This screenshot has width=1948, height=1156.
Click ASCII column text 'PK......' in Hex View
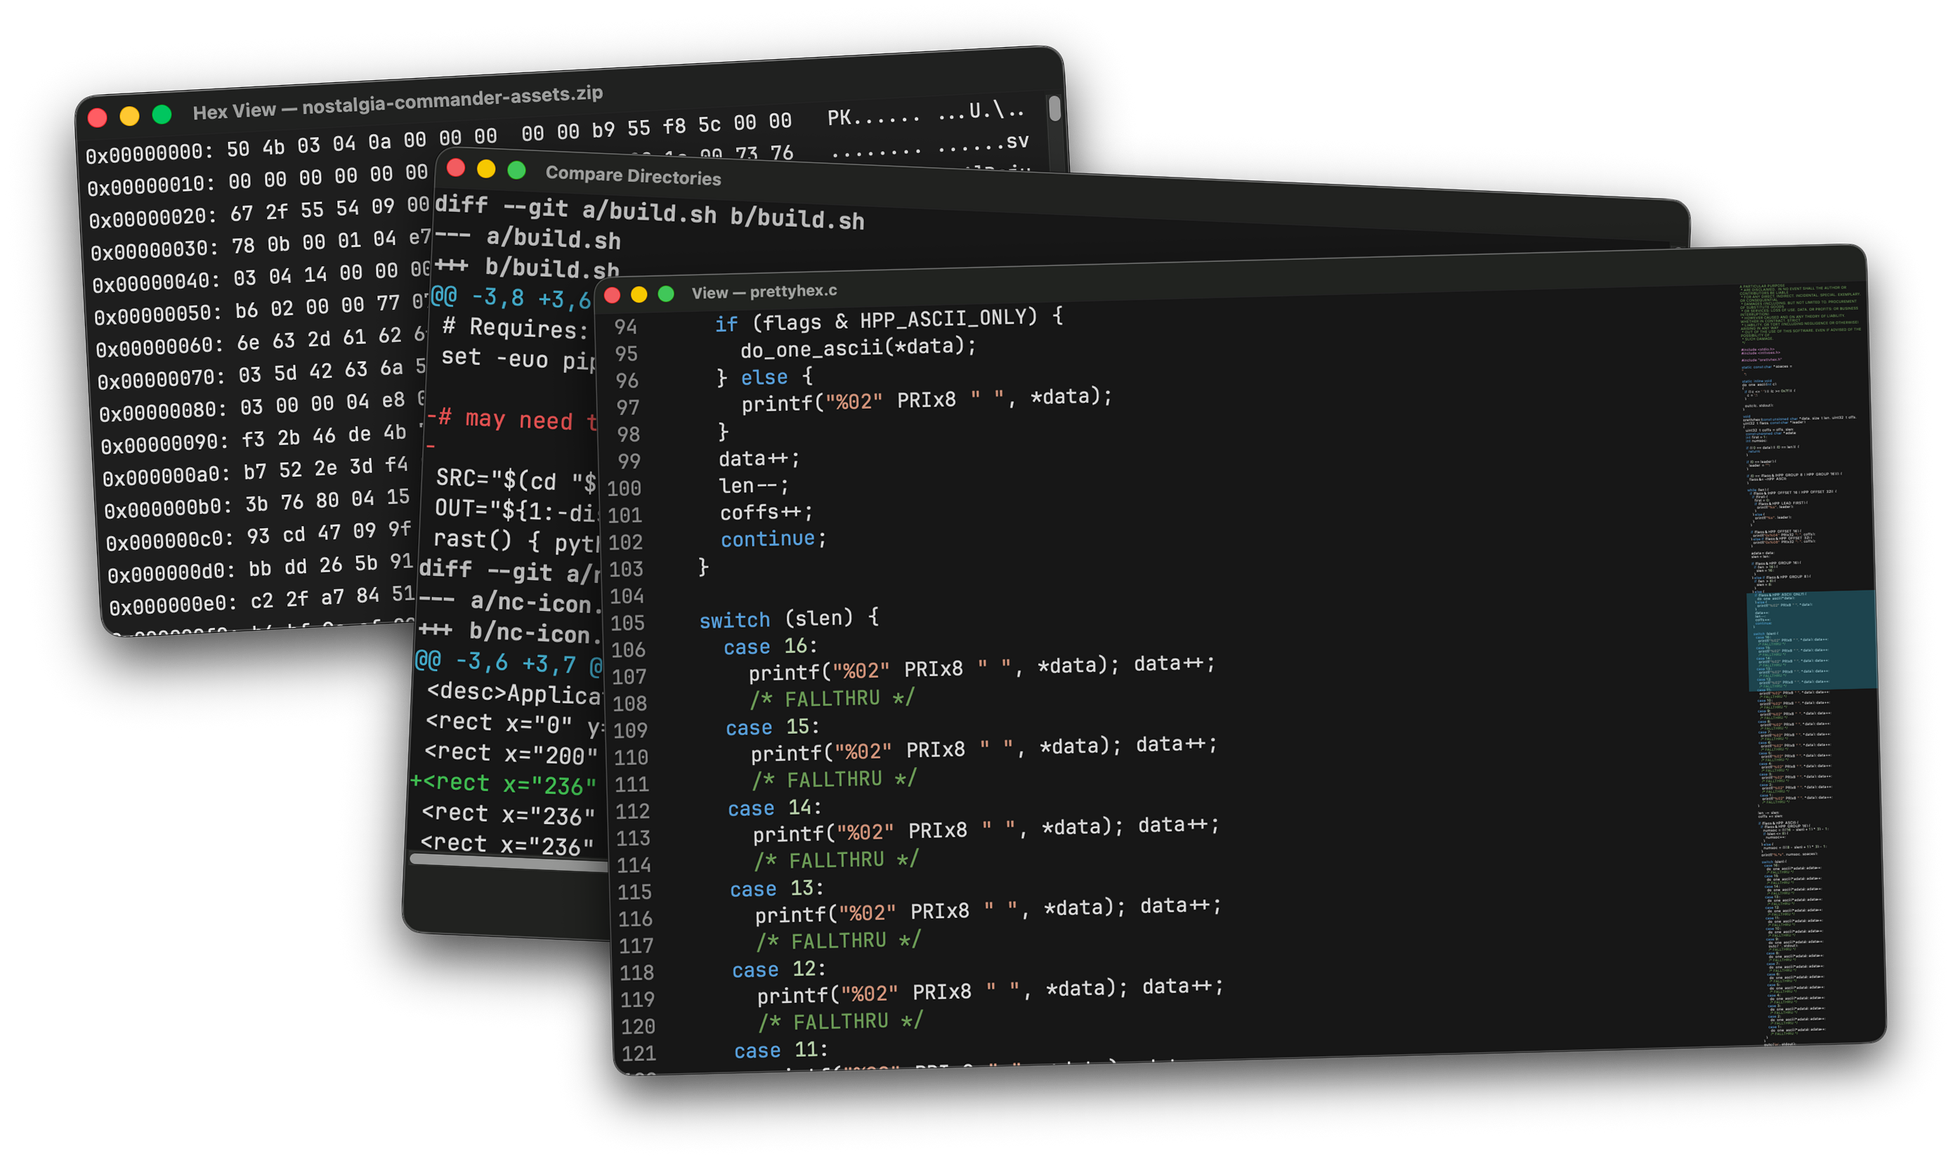click(x=873, y=117)
